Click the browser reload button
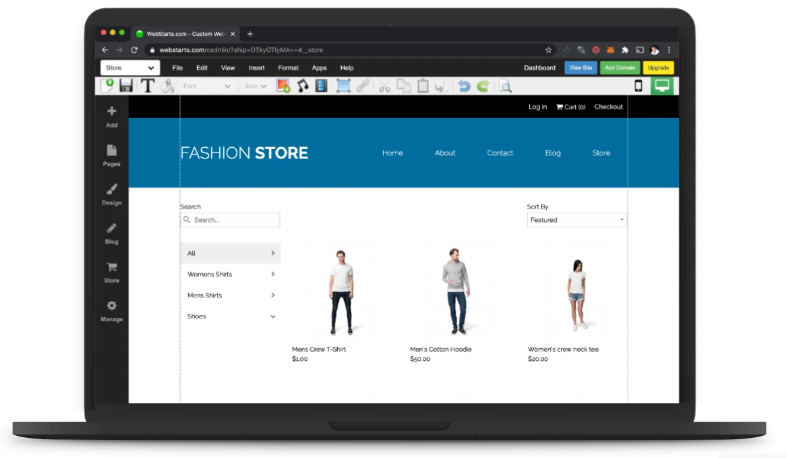 (x=134, y=50)
